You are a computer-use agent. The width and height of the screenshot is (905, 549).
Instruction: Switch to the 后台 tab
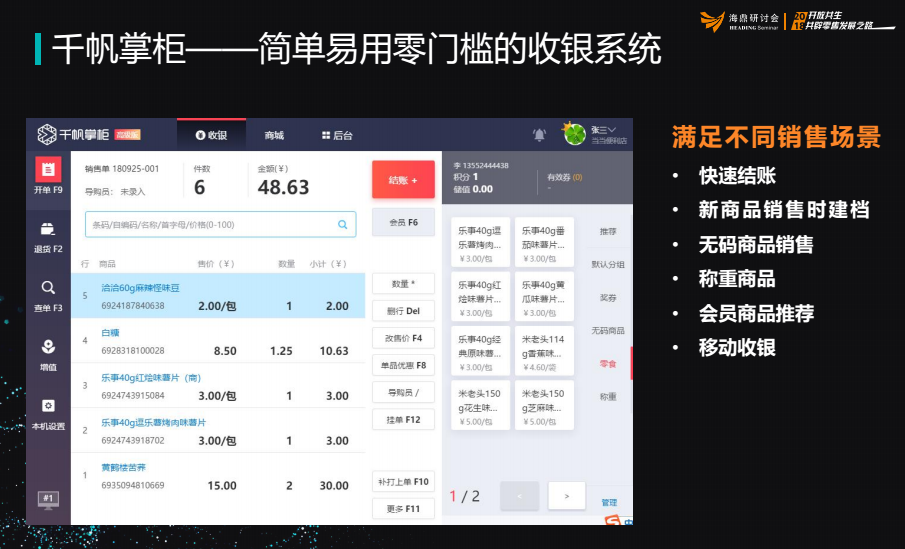[337, 135]
